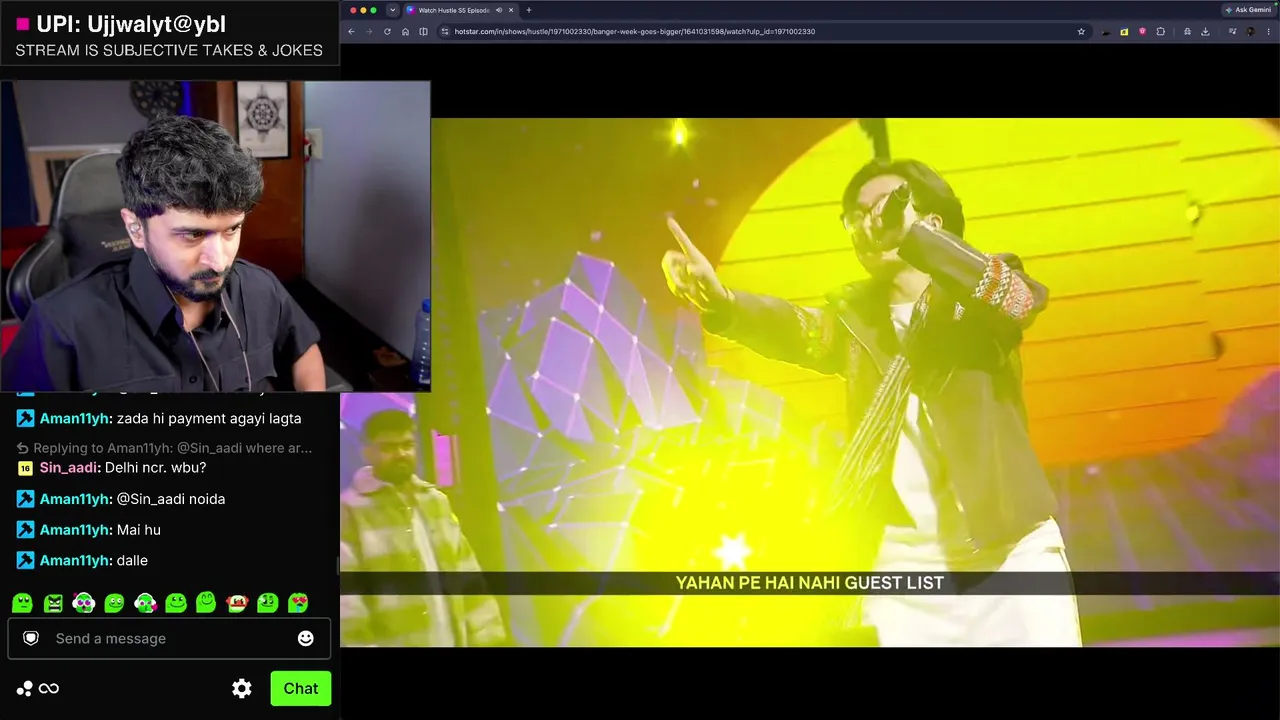
Task: Pick the angry square green emote
Action: pyautogui.click(x=53, y=603)
